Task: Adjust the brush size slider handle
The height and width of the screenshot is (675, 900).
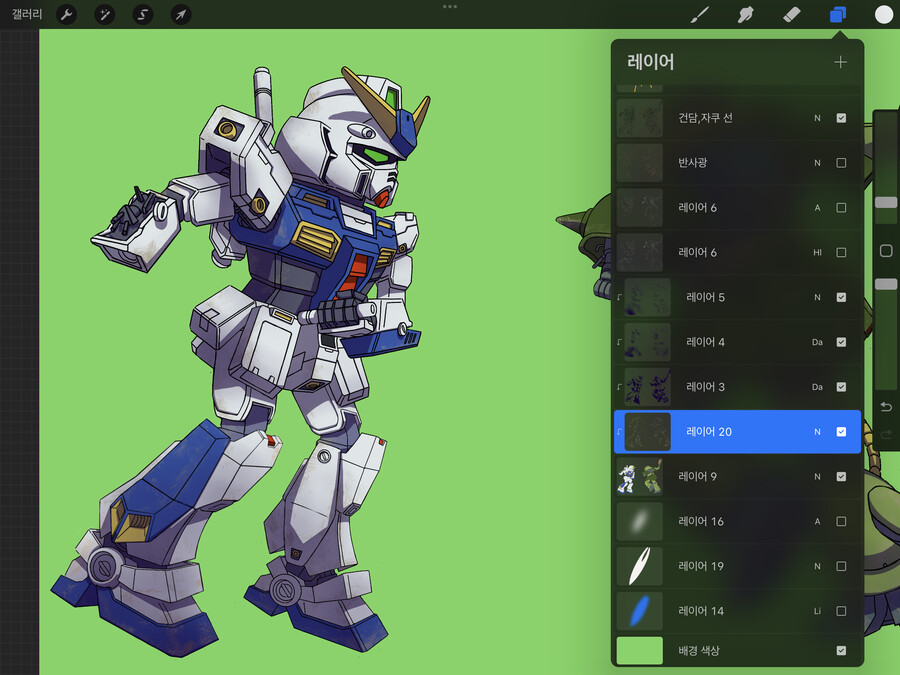Action: tap(886, 203)
